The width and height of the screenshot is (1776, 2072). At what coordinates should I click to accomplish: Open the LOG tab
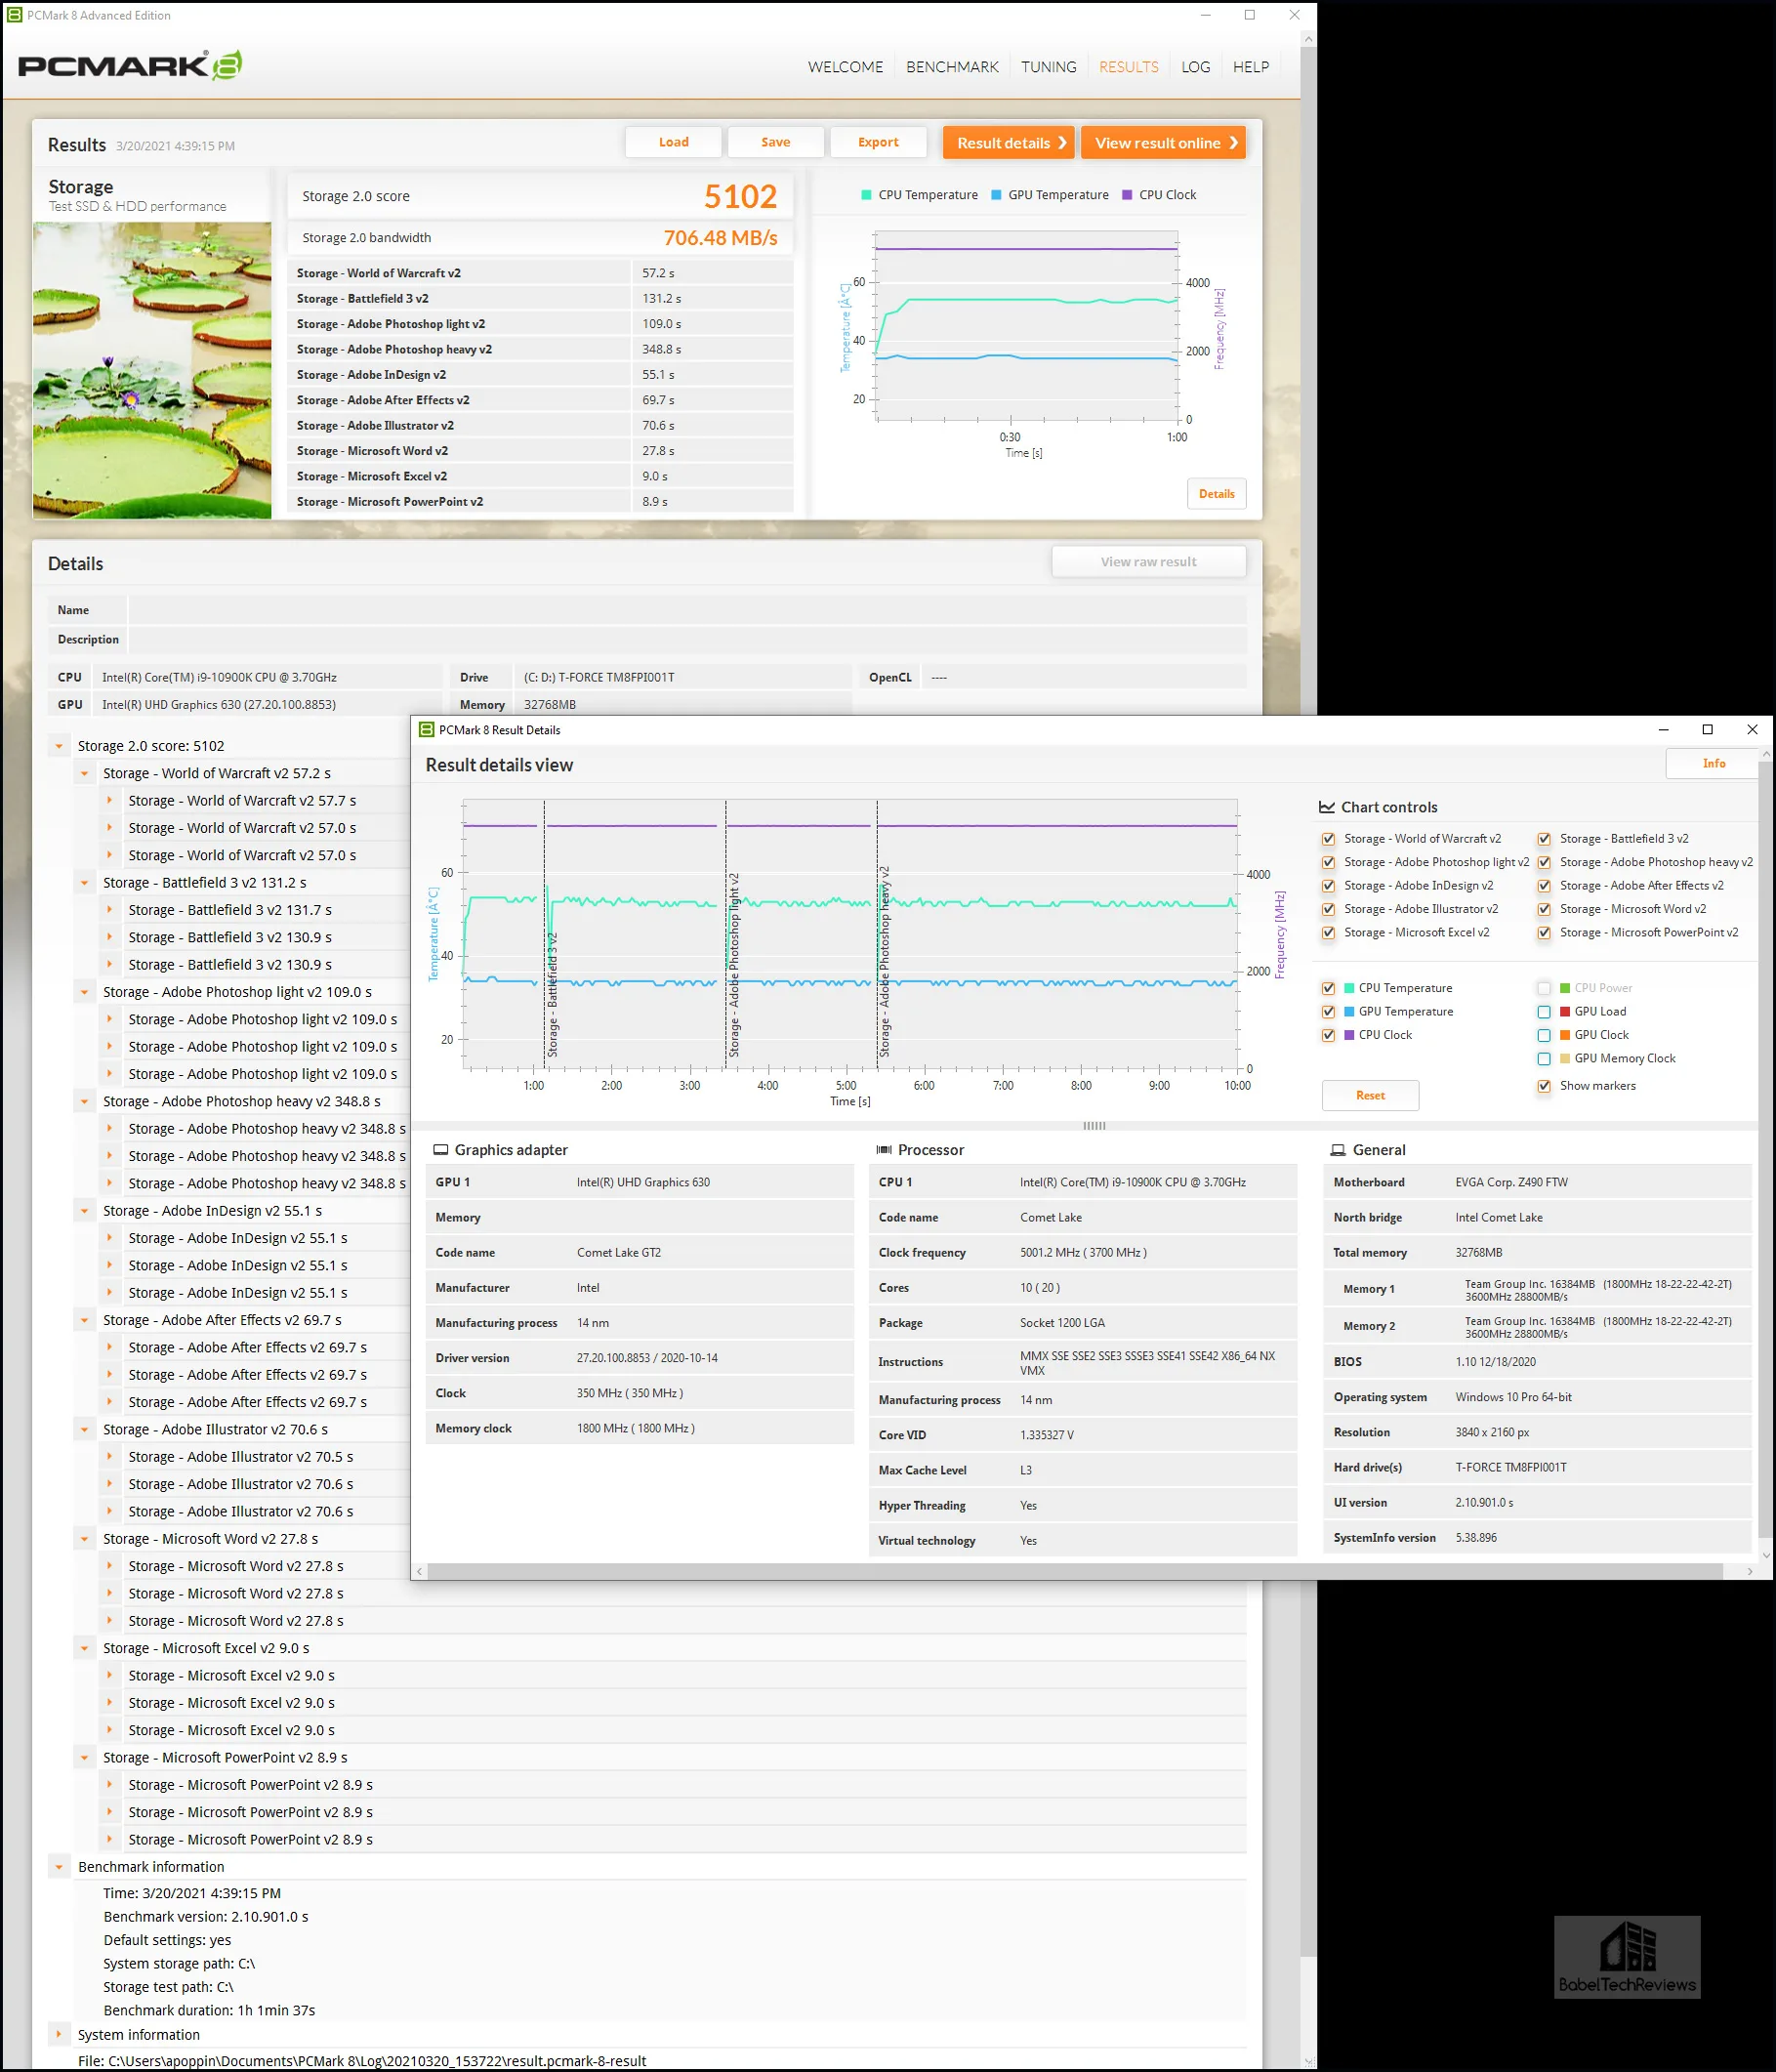tap(1195, 67)
